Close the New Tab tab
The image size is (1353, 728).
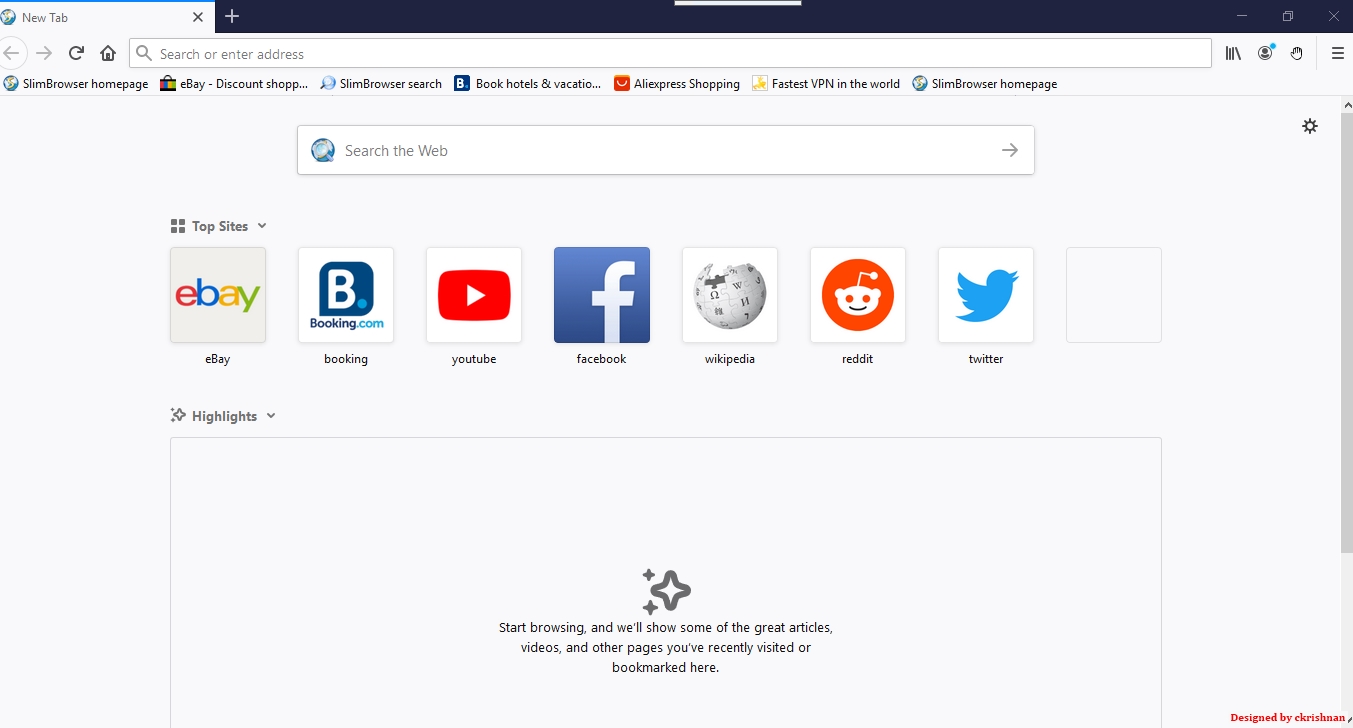(197, 17)
